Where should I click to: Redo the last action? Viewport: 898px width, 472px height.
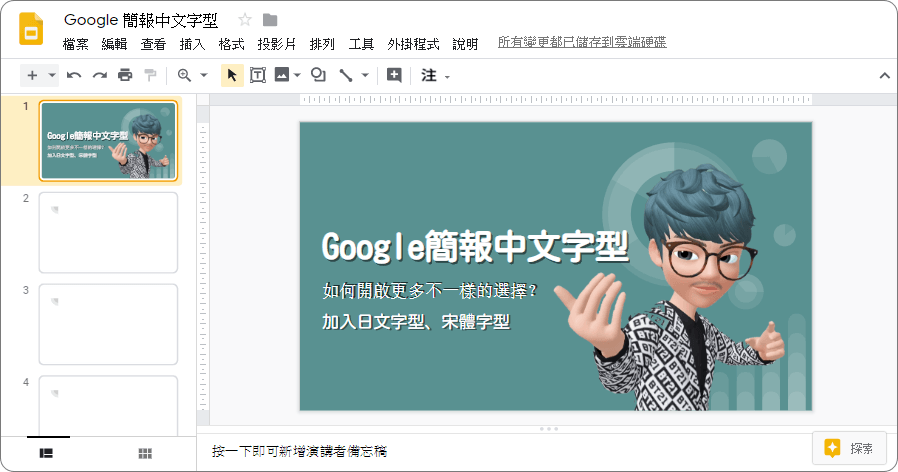click(x=100, y=76)
